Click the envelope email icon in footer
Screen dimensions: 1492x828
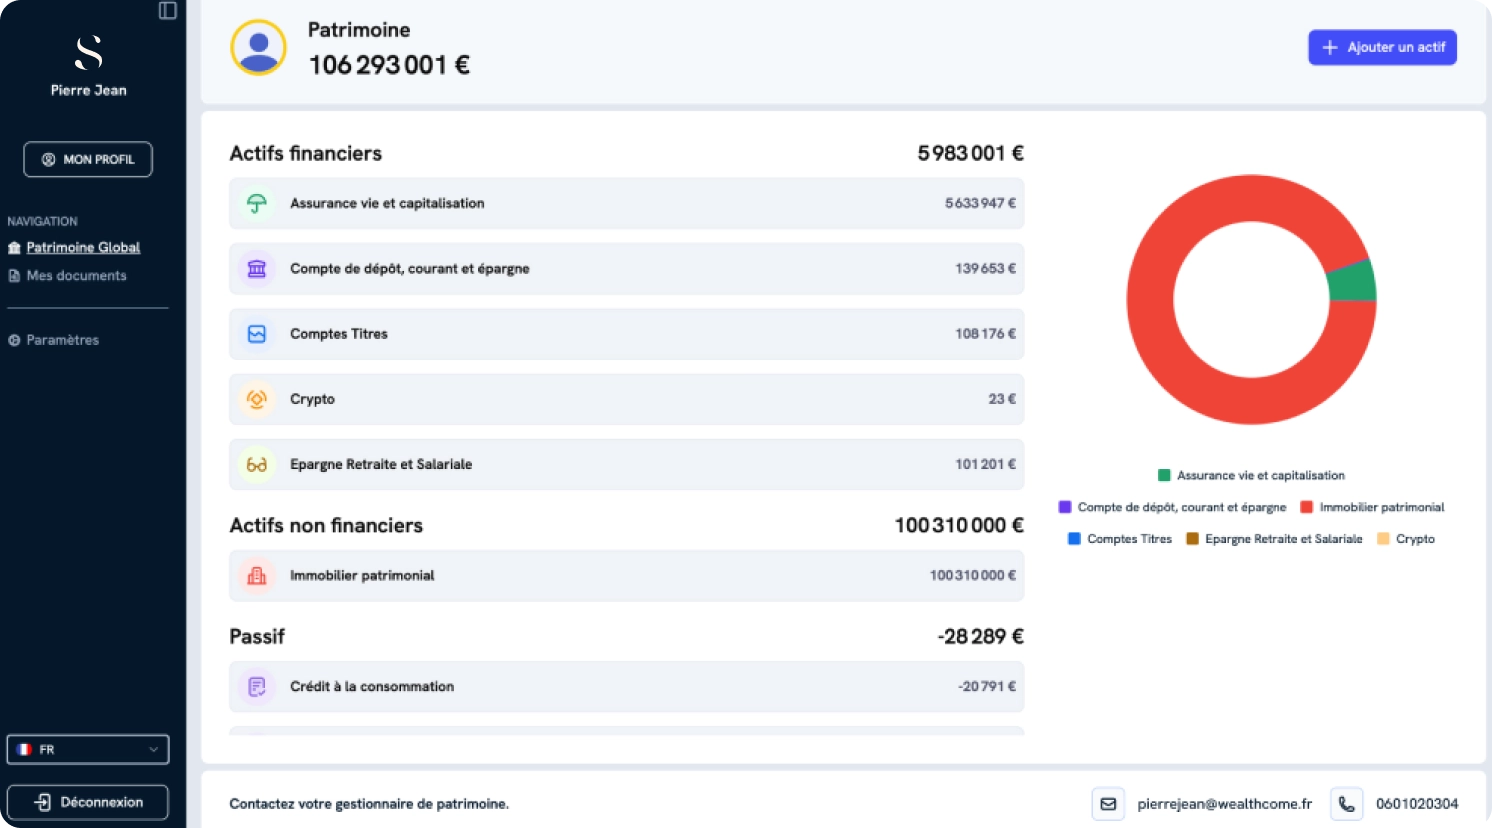click(1108, 804)
